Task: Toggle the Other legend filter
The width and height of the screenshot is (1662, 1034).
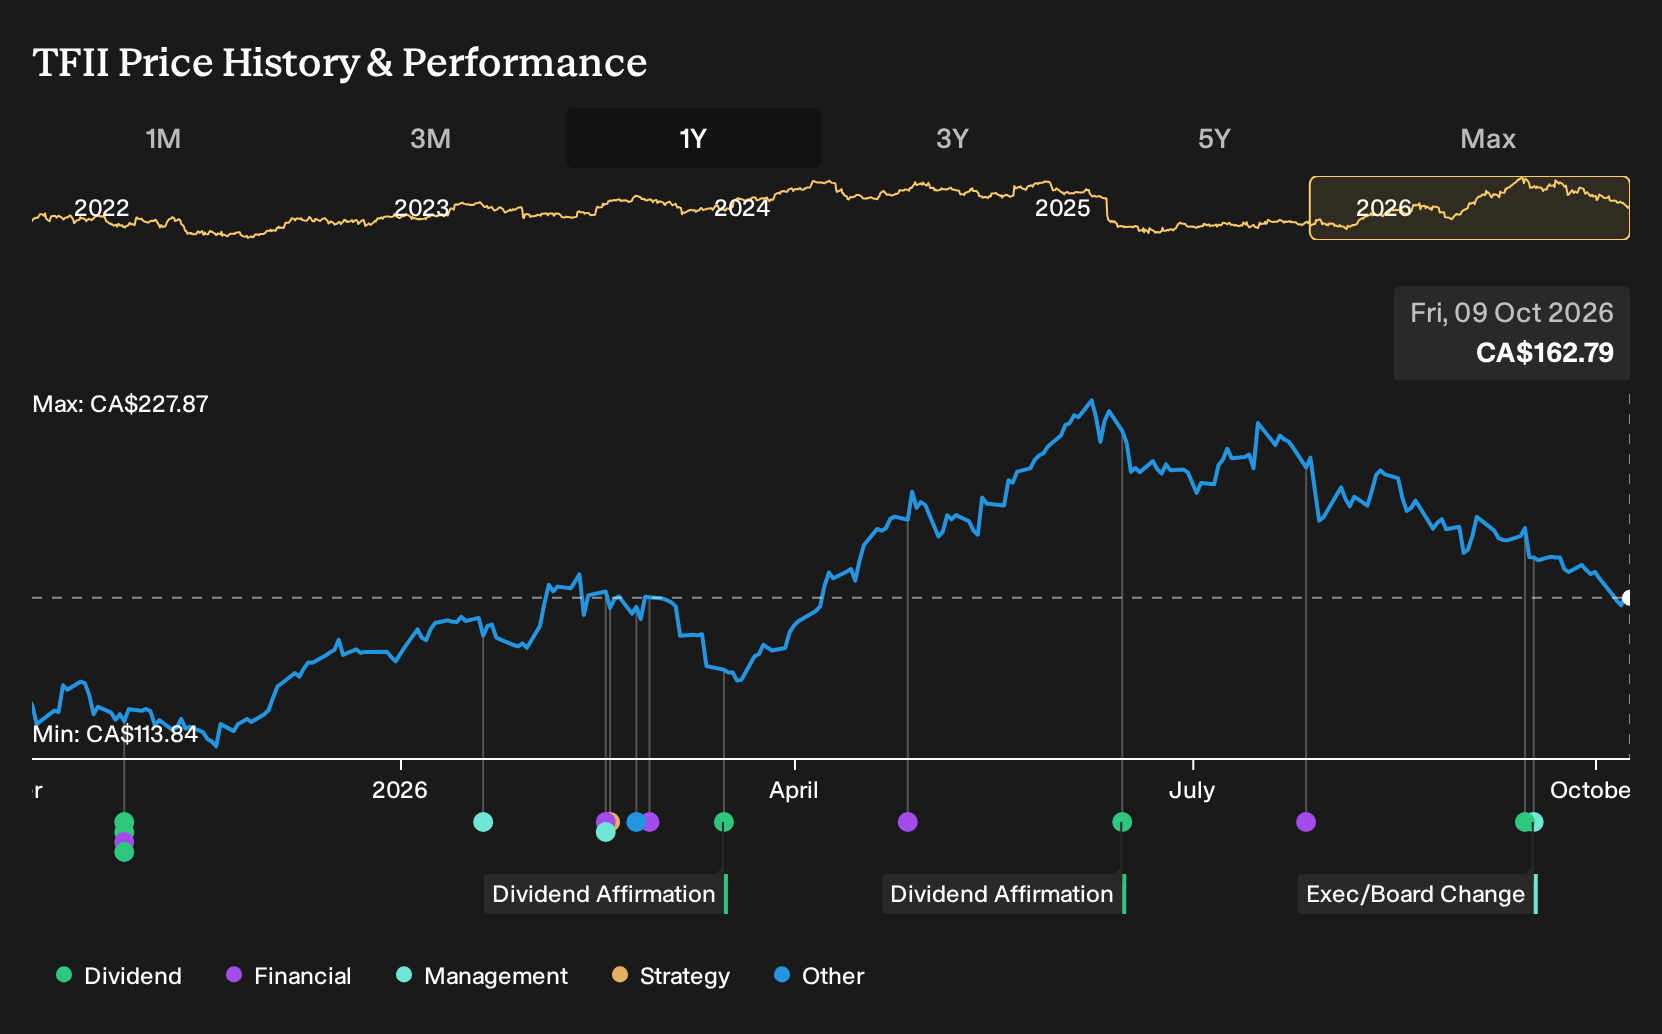Action: tap(819, 976)
